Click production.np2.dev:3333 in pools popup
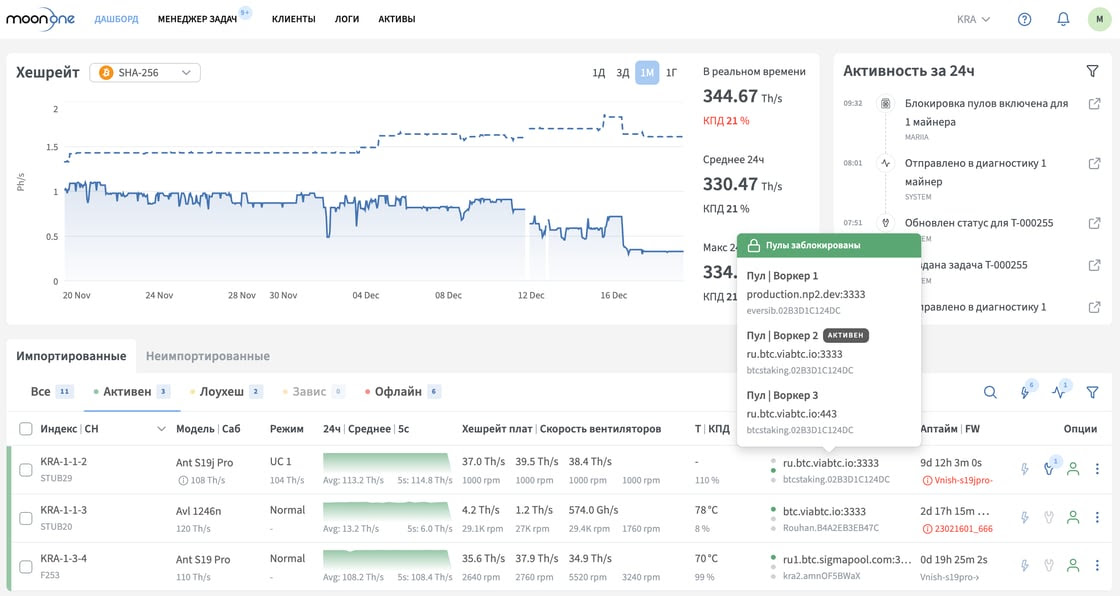Viewport: 1120px width, 596px height. pyautogui.click(x=806, y=294)
